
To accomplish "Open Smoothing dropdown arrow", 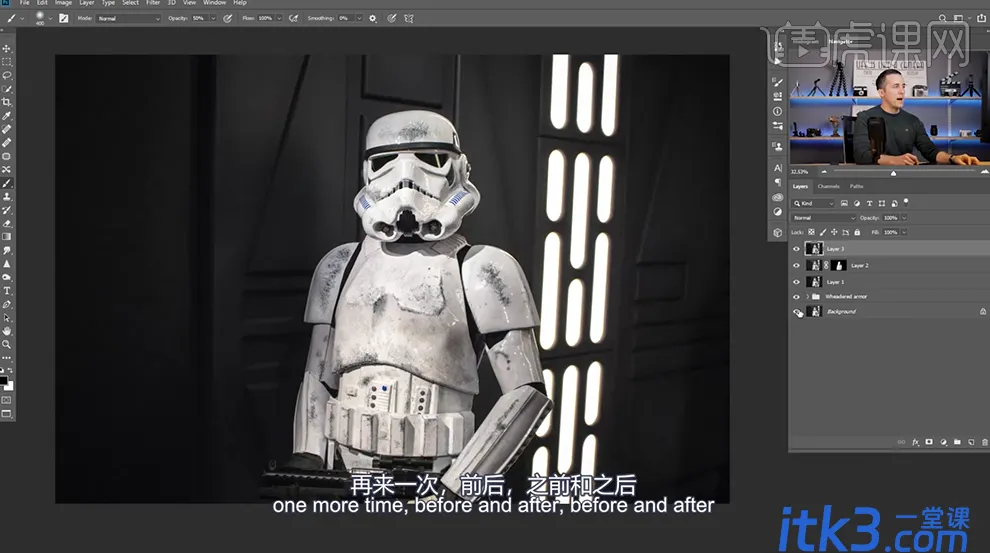I will pyautogui.click(x=359, y=18).
